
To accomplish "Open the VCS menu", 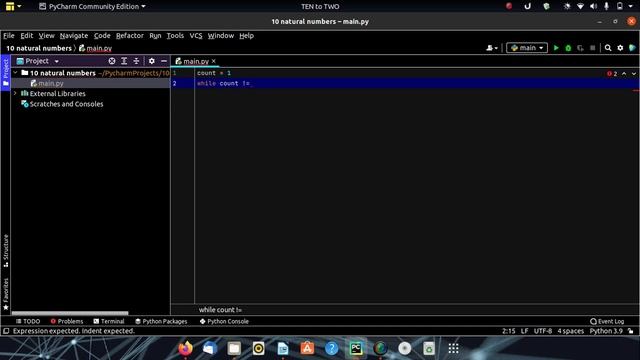I will 196,36.
